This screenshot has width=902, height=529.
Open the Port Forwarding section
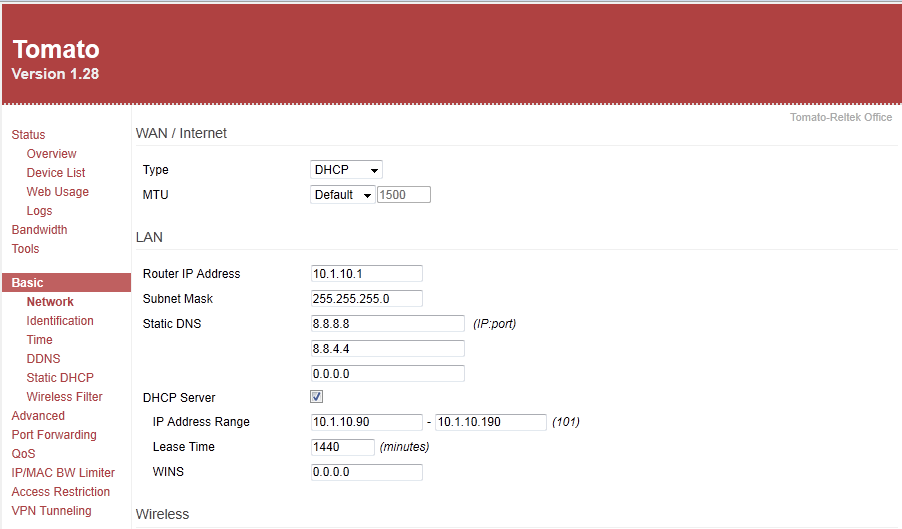pyautogui.click(x=54, y=435)
